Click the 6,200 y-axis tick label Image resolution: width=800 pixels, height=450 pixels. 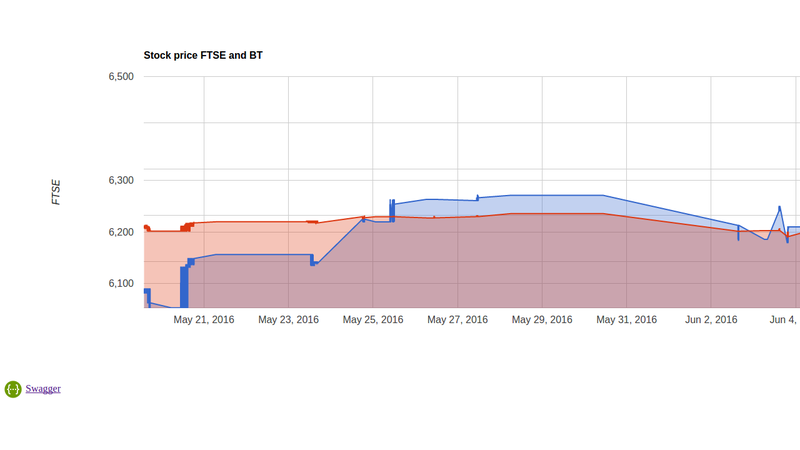coord(120,233)
